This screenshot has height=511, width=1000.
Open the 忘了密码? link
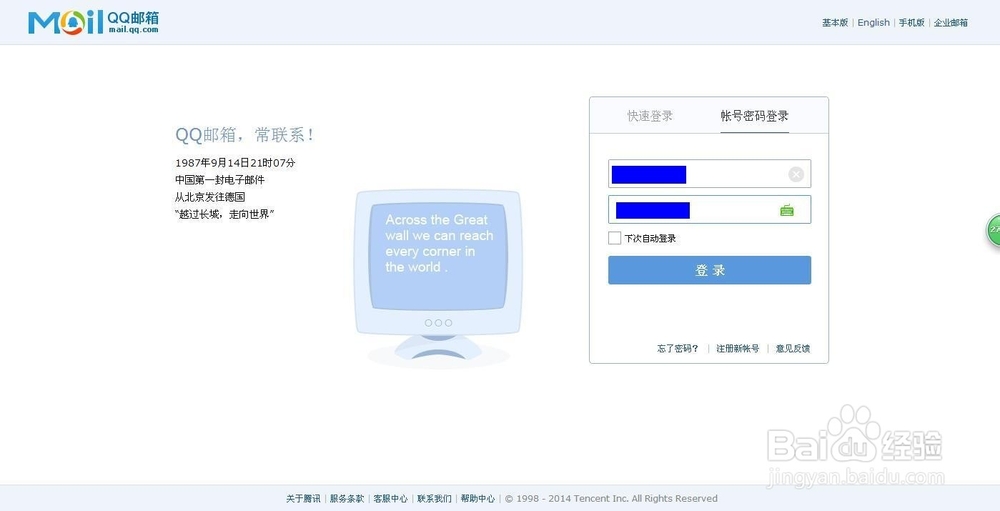(678, 348)
